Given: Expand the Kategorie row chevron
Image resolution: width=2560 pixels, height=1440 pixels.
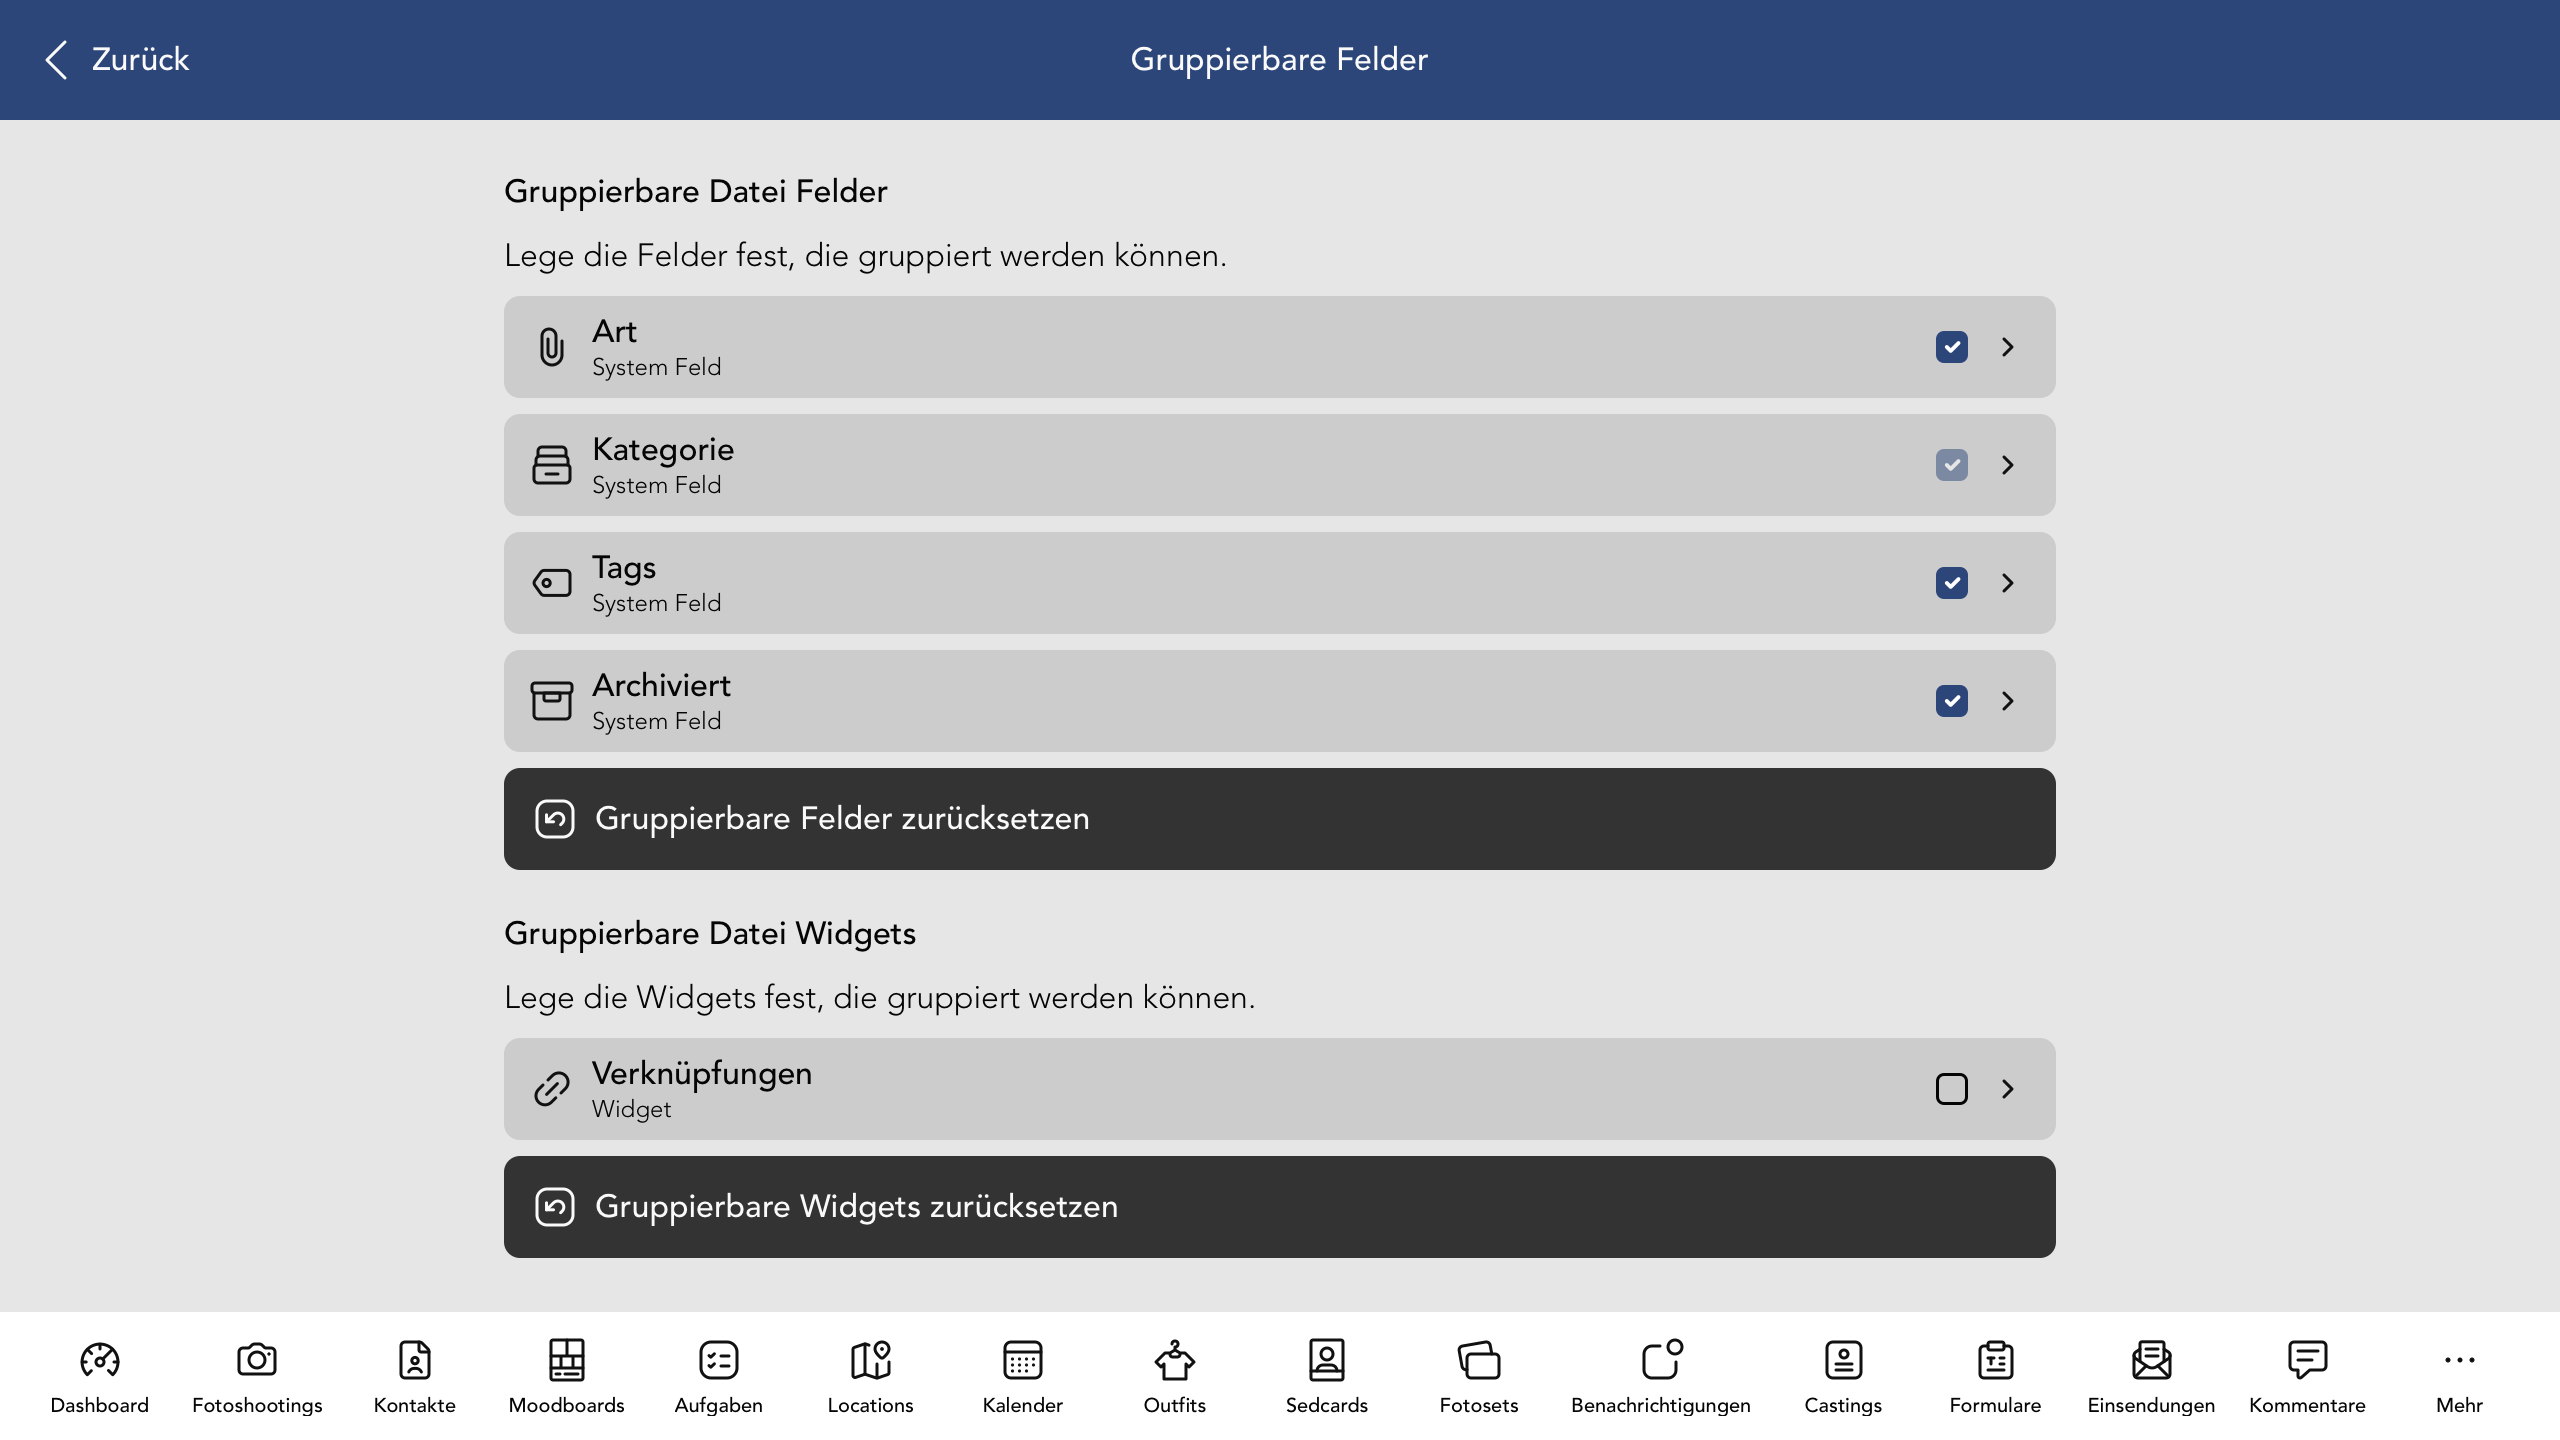Looking at the screenshot, I should pos(2007,465).
